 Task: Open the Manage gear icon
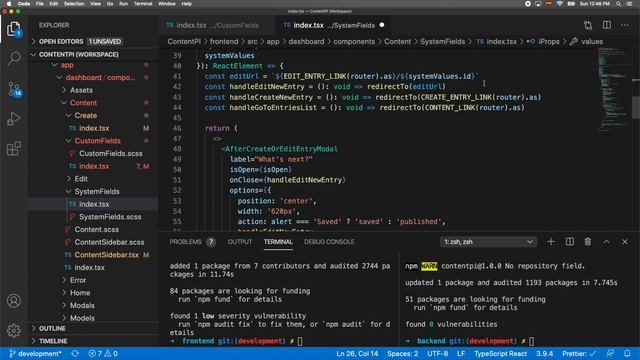click(14, 330)
